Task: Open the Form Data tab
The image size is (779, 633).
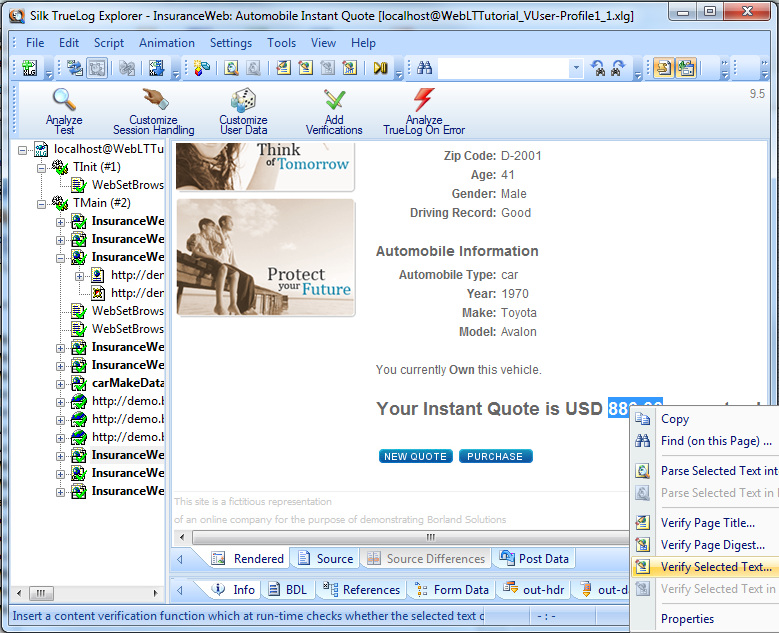Action: tap(460, 590)
